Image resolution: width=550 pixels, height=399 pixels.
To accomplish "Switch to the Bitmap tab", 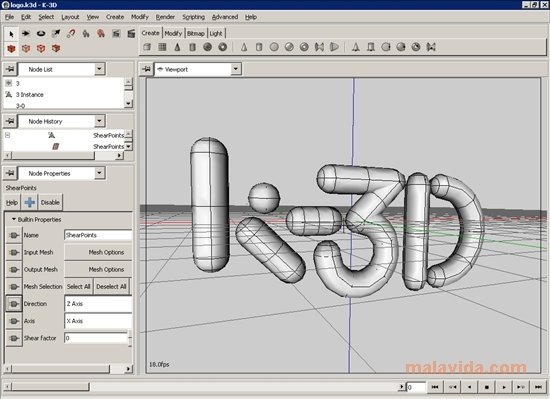I will pyautogui.click(x=195, y=33).
